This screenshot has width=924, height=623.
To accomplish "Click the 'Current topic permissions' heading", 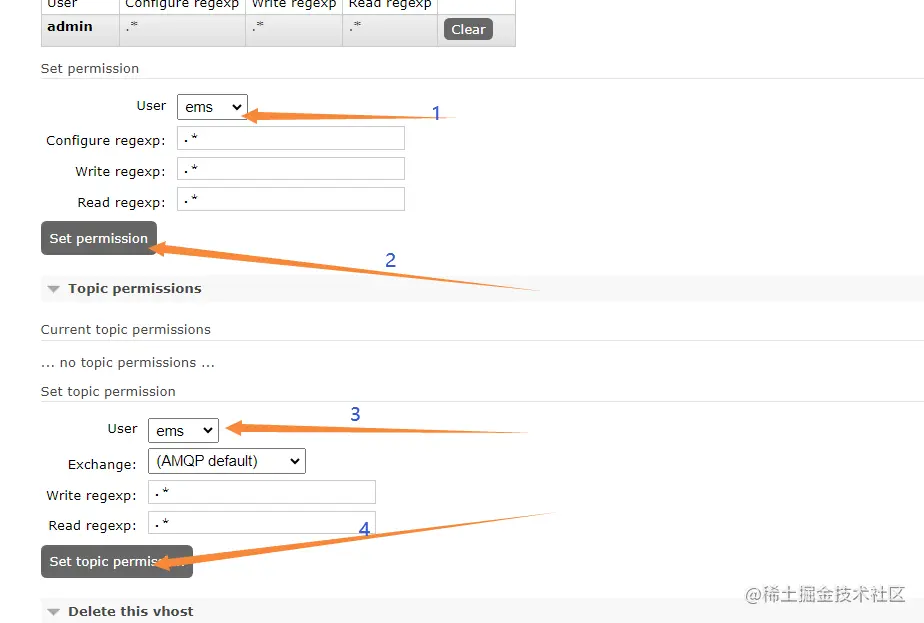I will 126,329.
